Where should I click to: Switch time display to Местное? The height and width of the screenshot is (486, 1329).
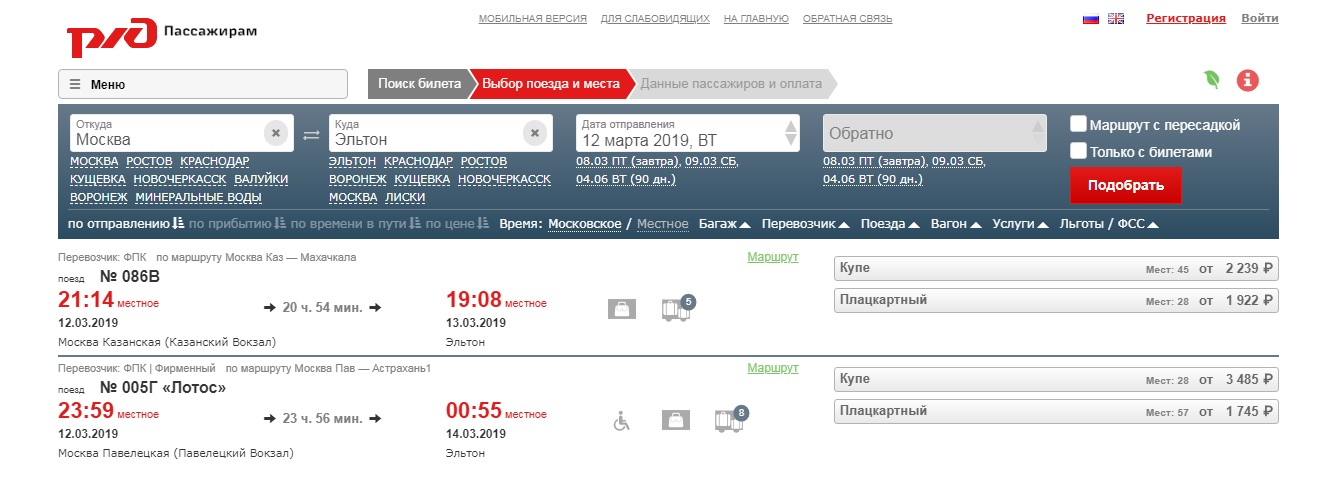click(x=662, y=224)
